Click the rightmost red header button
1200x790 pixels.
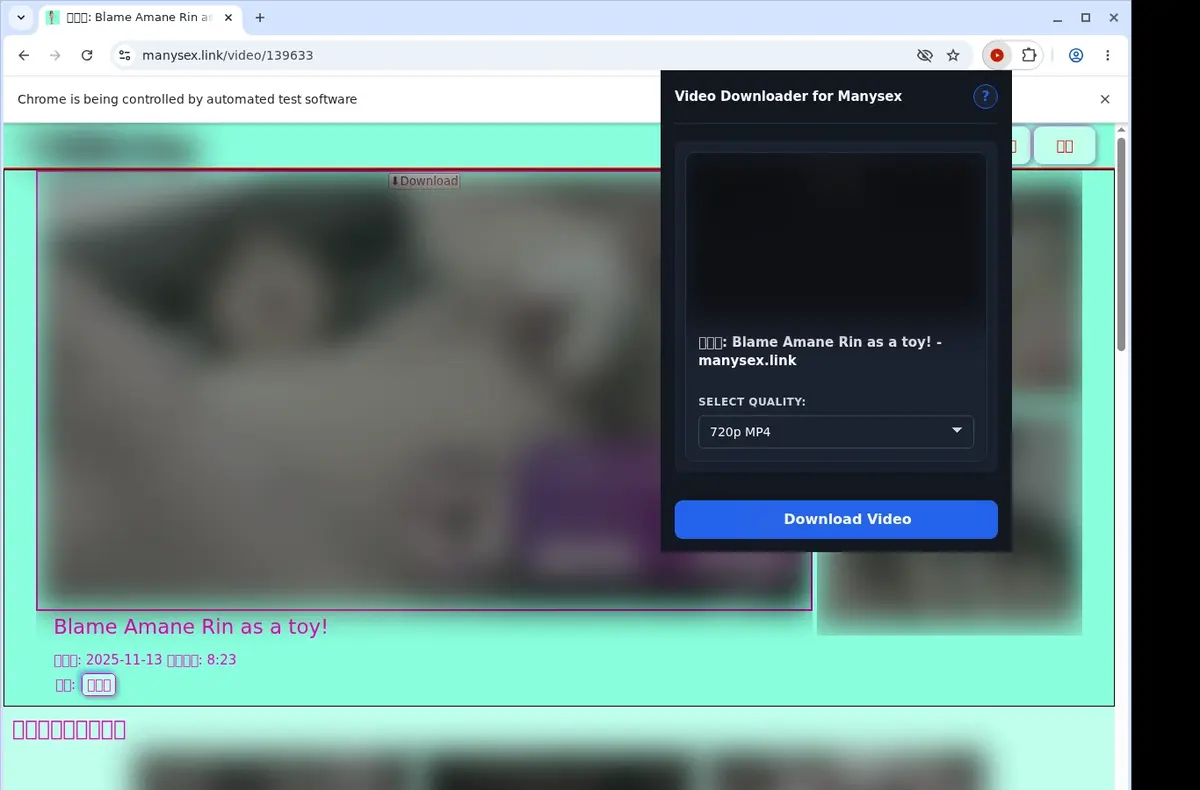click(1065, 146)
